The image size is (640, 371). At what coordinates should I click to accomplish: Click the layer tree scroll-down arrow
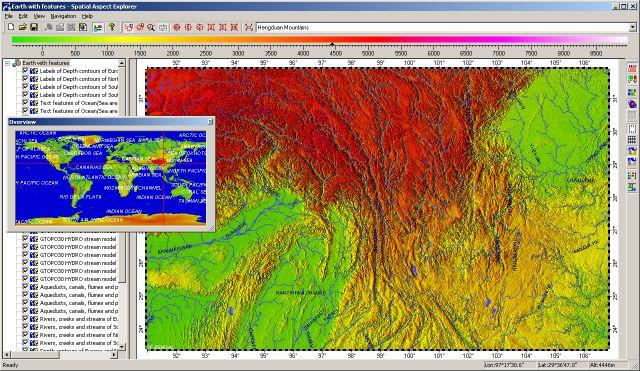click(122, 347)
